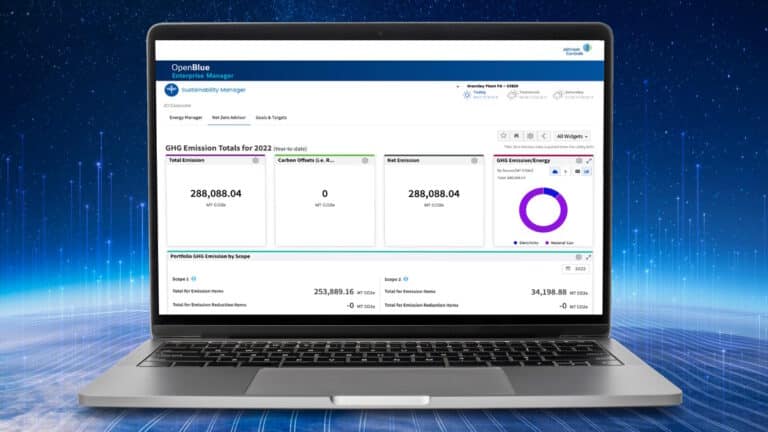768x432 pixels.
Task: Click the Carbon Offsets value 0
Action: pyautogui.click(x=325, y=193)
